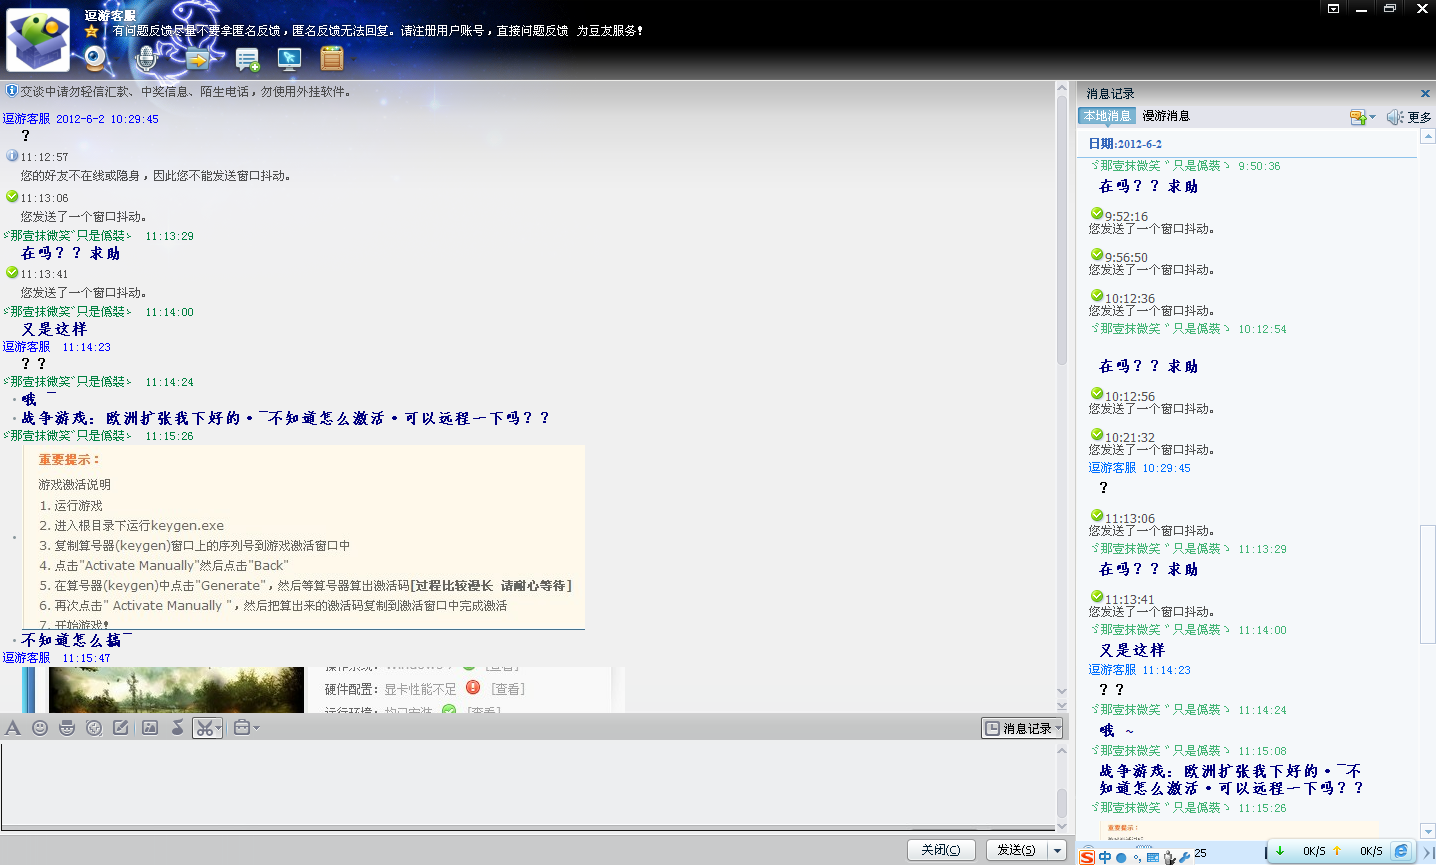Expand the briefcase tools dropdown arrow
This screenshot has width=1436, height=865.
(x=256, y=728)
